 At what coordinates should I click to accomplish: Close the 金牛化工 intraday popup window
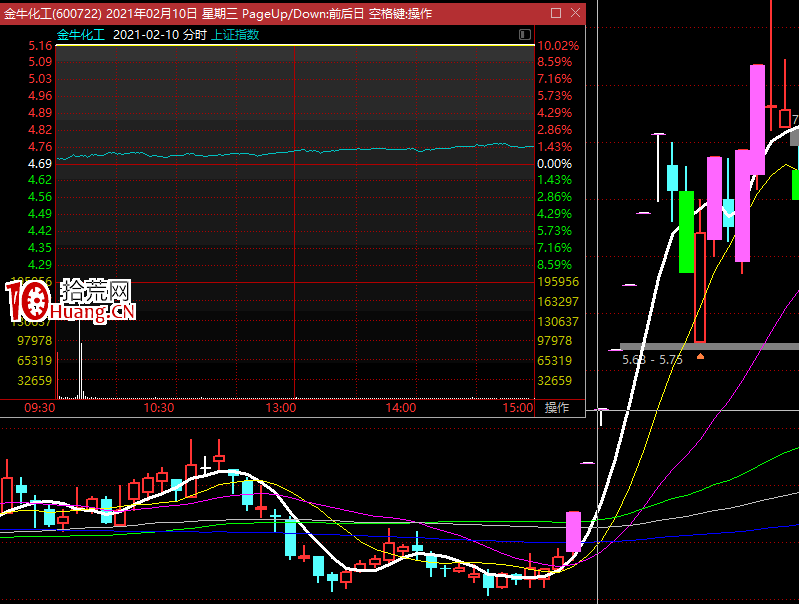[575, 13]
